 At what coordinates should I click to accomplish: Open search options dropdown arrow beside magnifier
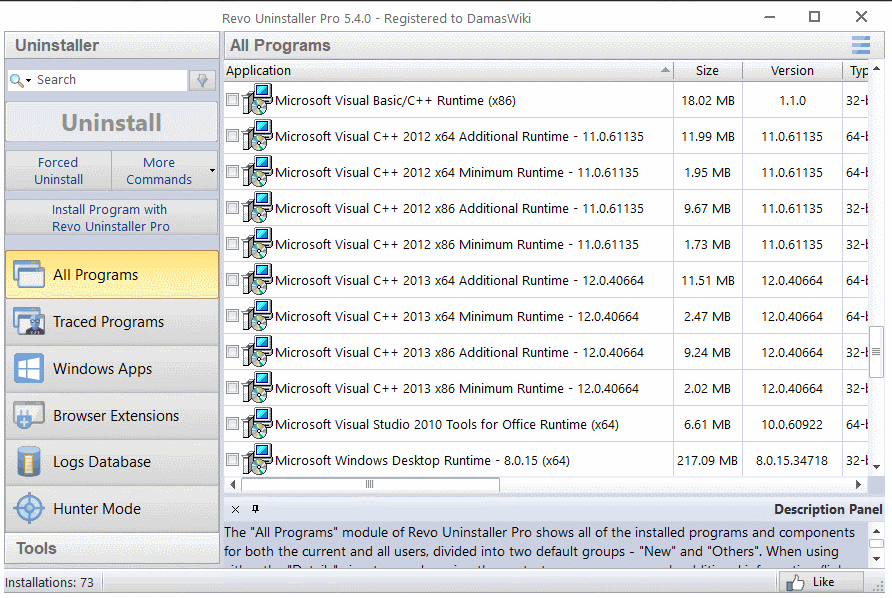(x=28, y=81)
